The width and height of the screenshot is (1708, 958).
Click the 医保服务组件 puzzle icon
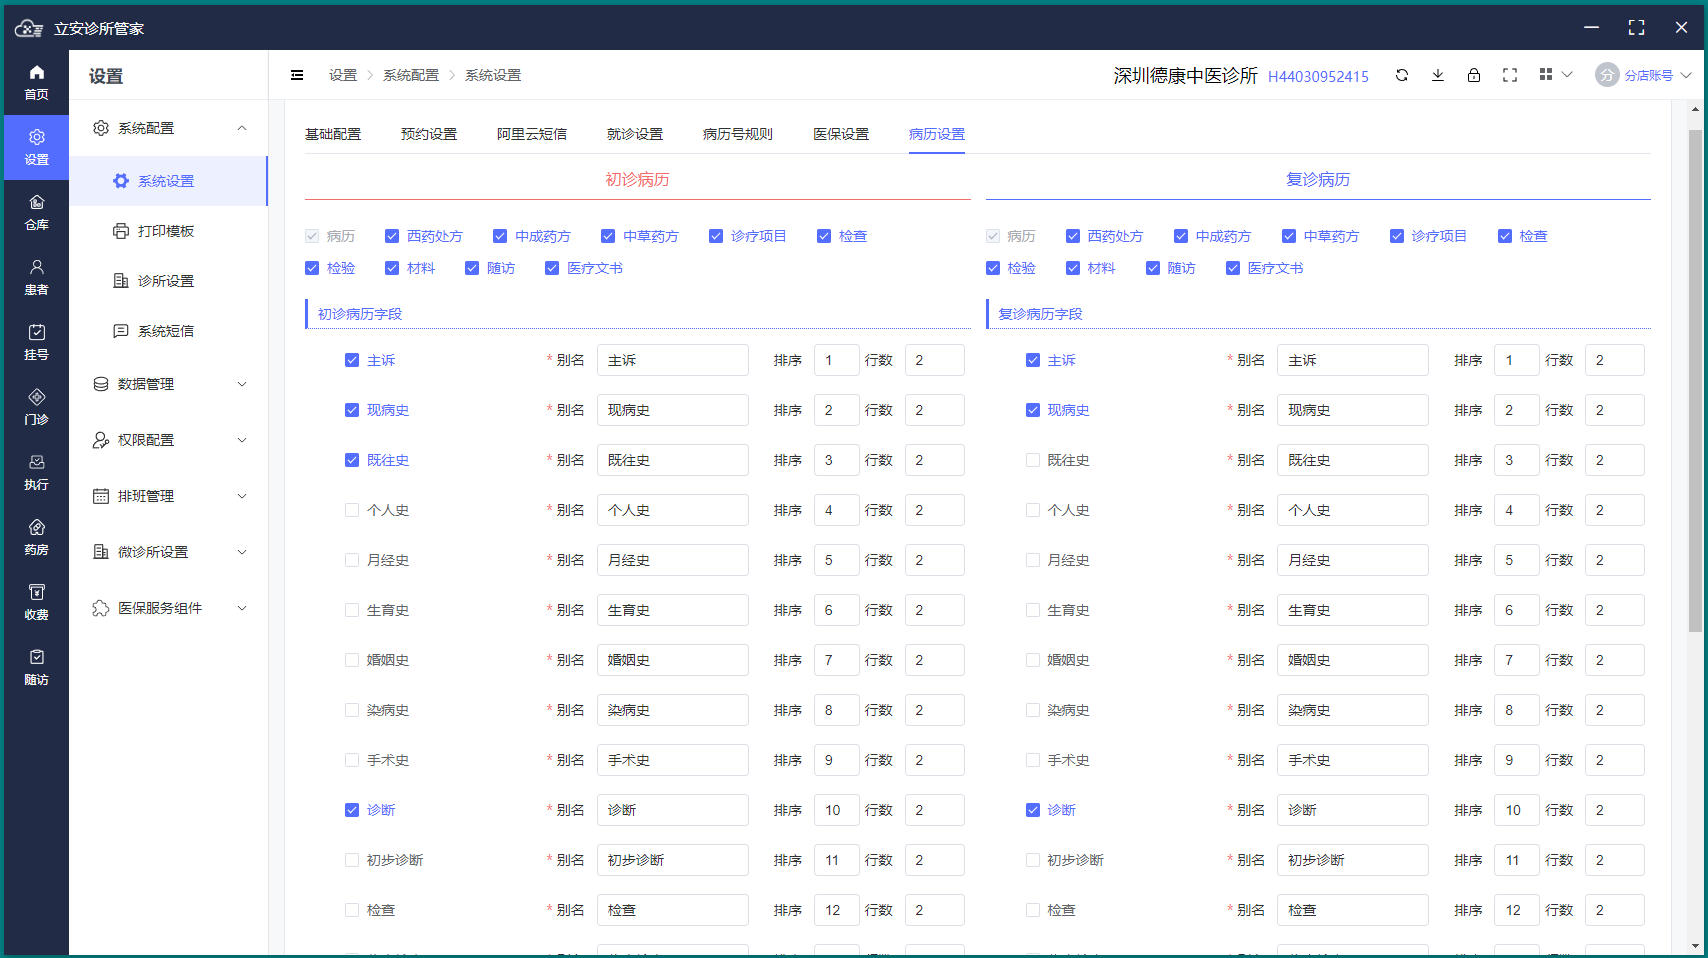tap(101, 608)
